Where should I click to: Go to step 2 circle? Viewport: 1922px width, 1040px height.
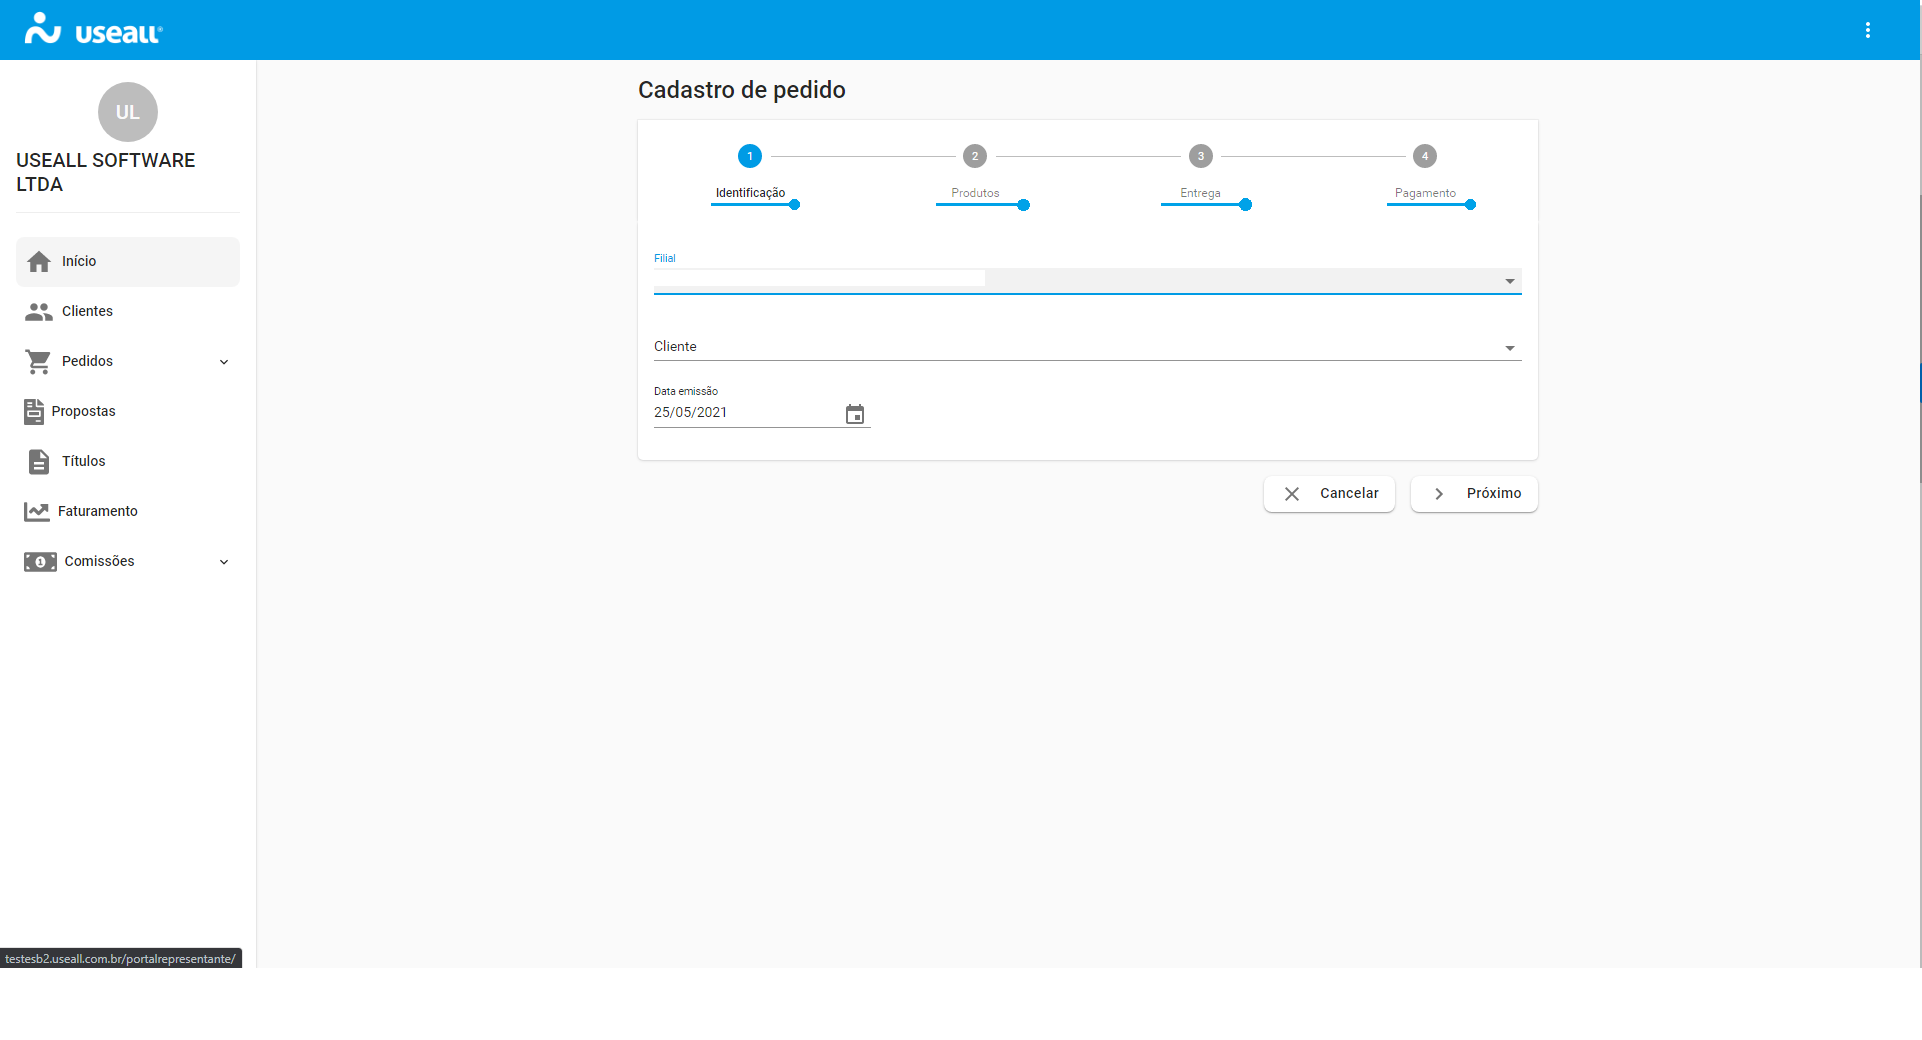click(x=975, y=156)
